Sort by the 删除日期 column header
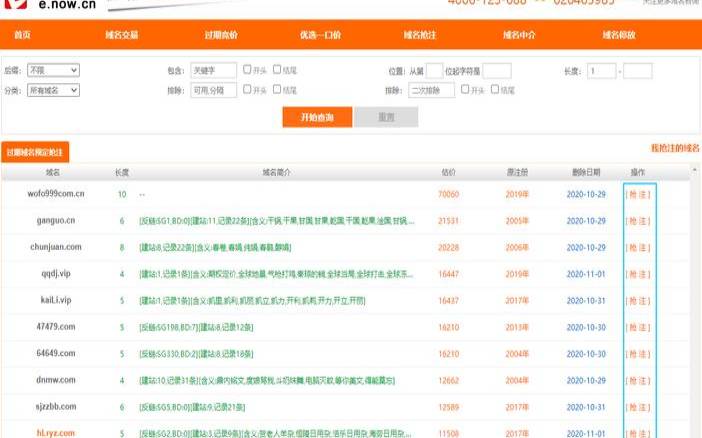702x438 pixels. (586, 172)
